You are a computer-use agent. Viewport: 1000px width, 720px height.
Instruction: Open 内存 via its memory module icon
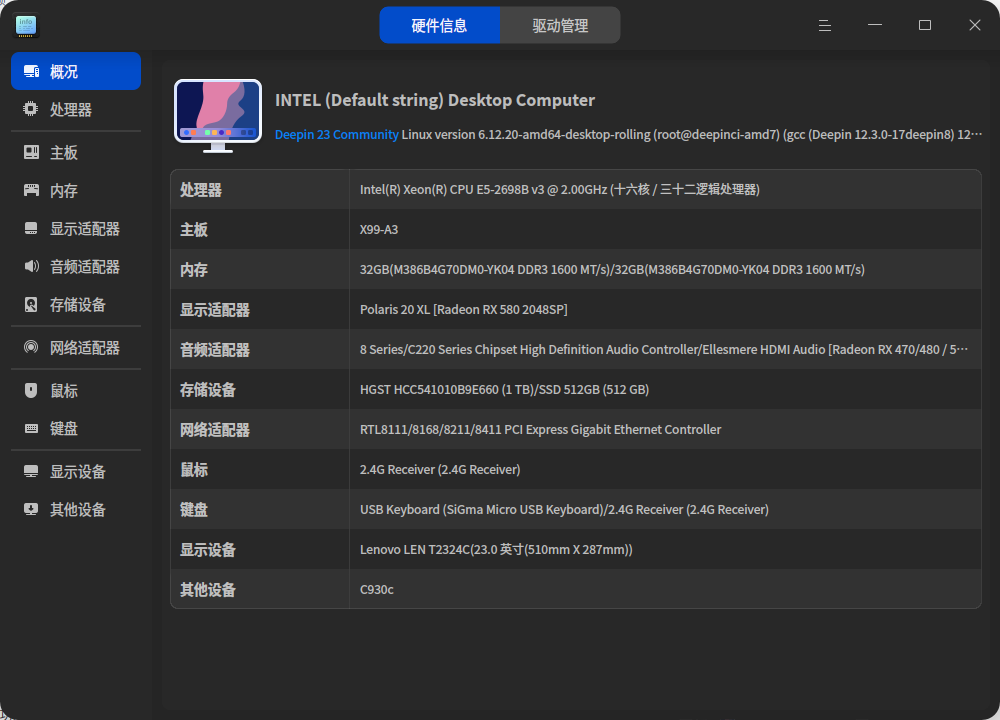31,190
